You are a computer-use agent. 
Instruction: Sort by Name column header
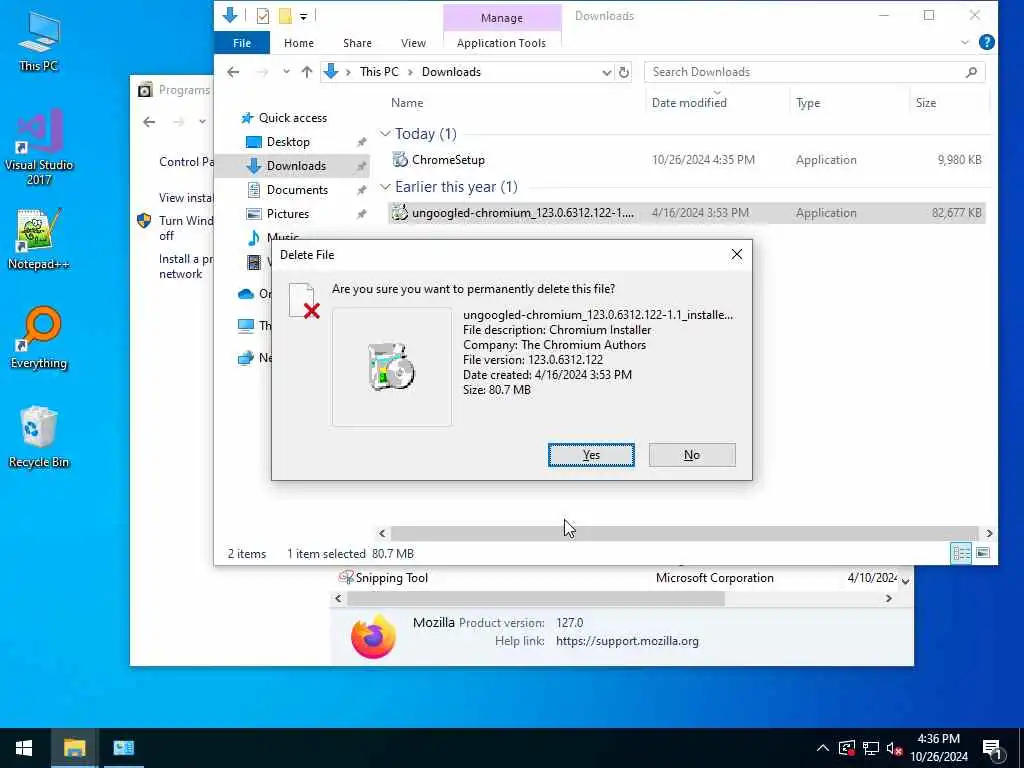pos(407,103)
